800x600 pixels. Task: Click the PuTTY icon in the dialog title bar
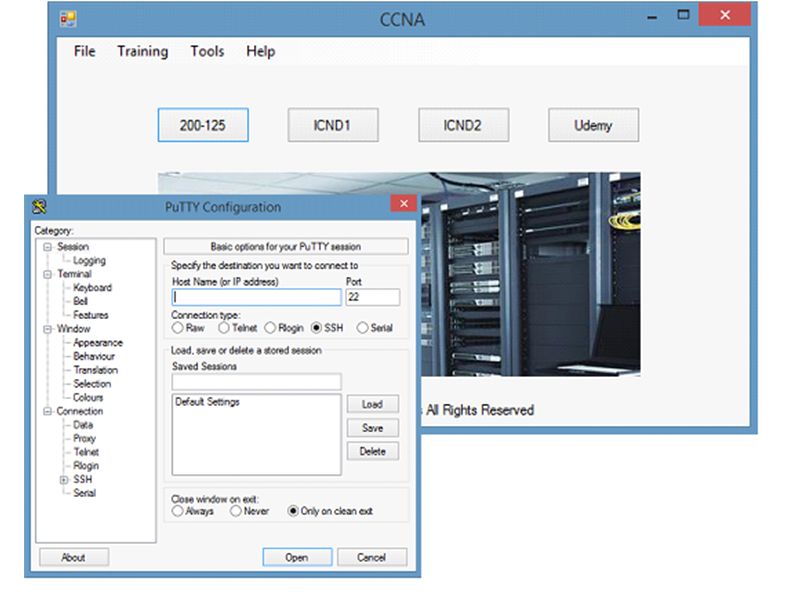pyautogui.click(x=39, y=207)
